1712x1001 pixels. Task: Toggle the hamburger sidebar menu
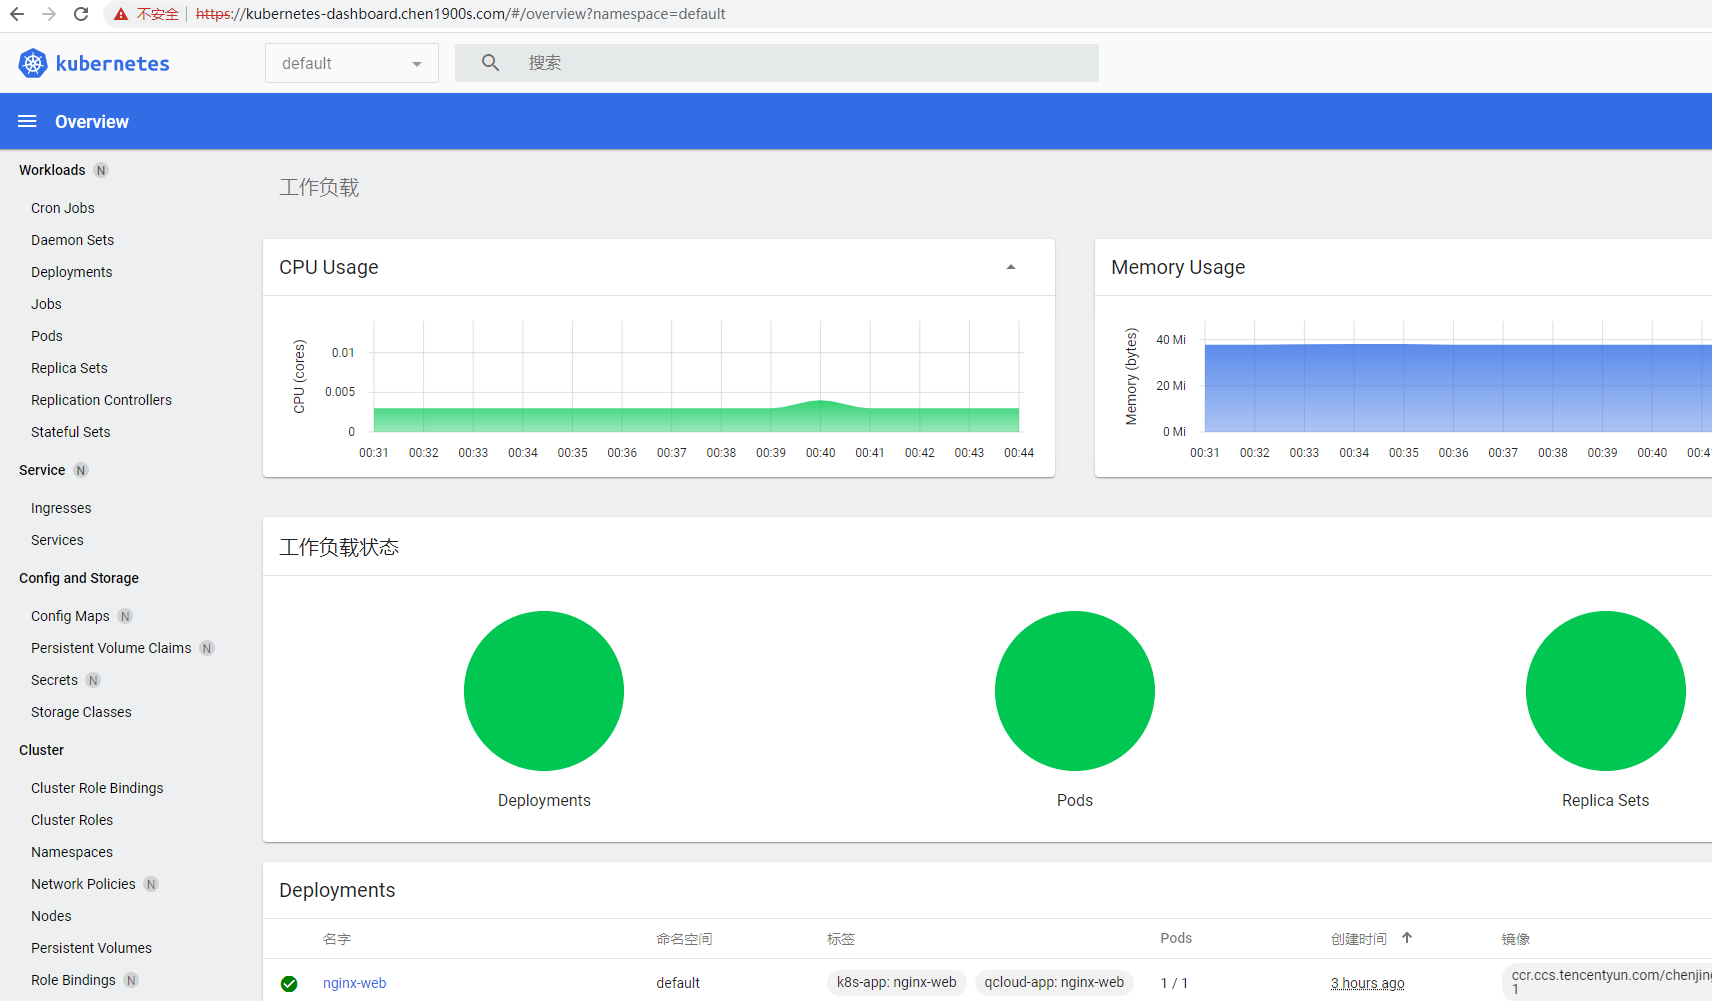coord(27,121)
